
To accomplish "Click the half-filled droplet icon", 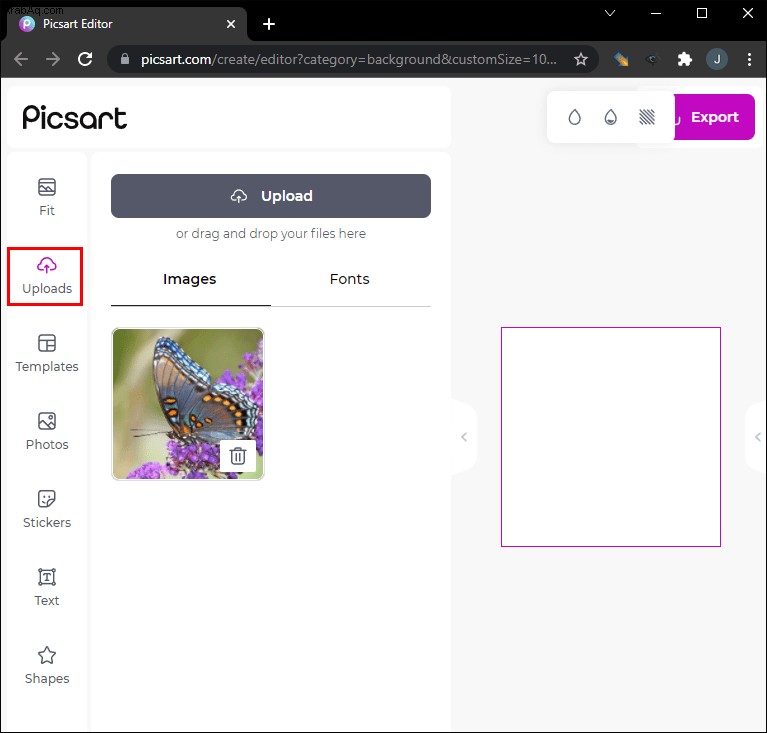I will pos(610,117).
